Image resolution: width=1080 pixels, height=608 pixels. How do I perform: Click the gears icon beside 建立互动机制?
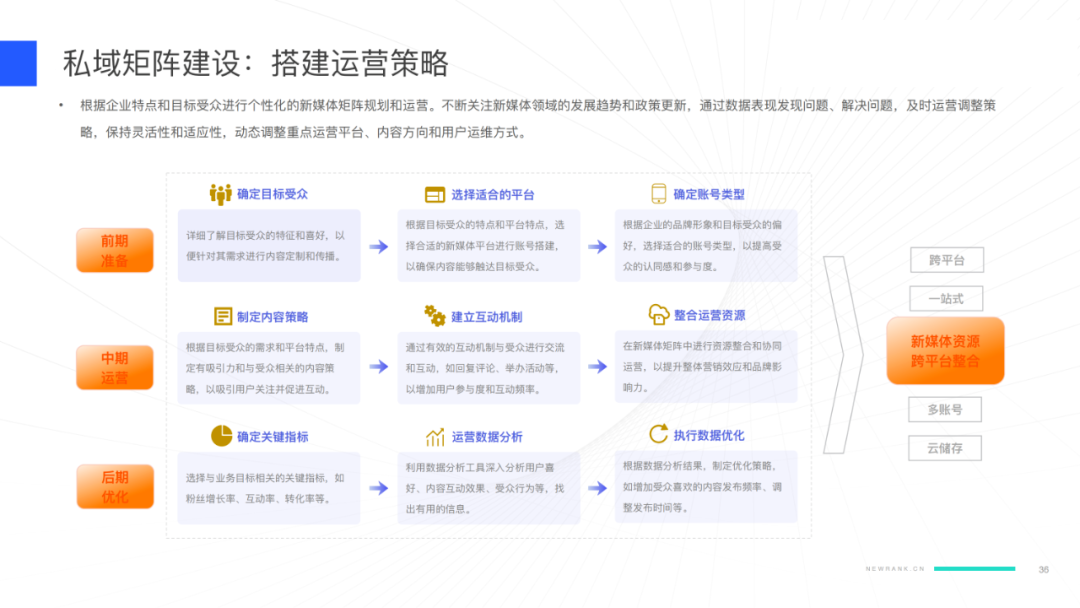tap(435, 315)
